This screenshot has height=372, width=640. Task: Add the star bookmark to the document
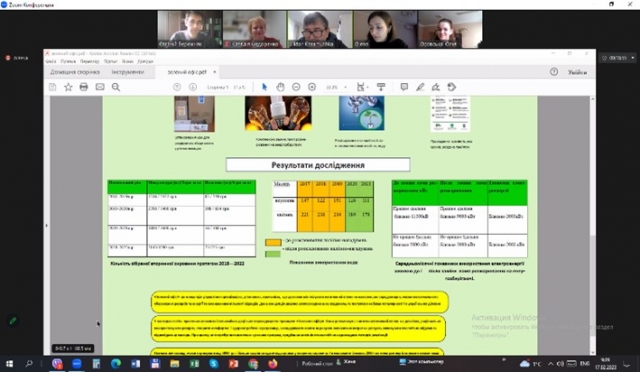tap(68, 87)
